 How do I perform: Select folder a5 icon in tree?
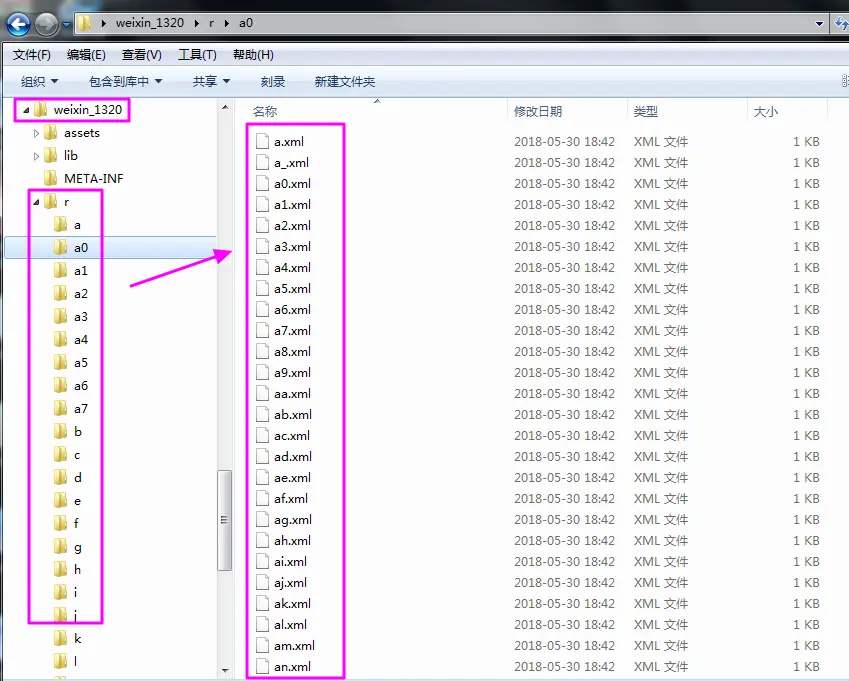pyautogui.click(x=61, y=362)
